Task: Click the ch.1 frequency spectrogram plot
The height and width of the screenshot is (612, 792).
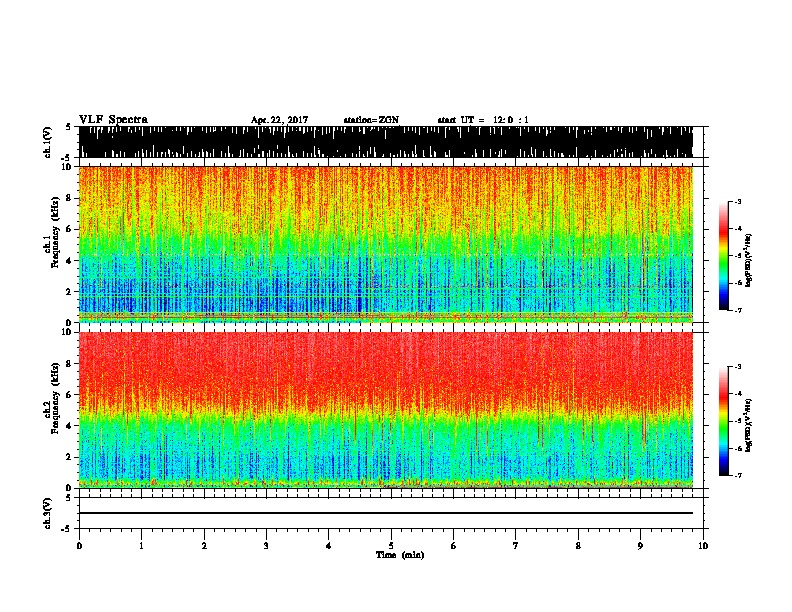Action: pyautogui.click(x=386, y=244)
